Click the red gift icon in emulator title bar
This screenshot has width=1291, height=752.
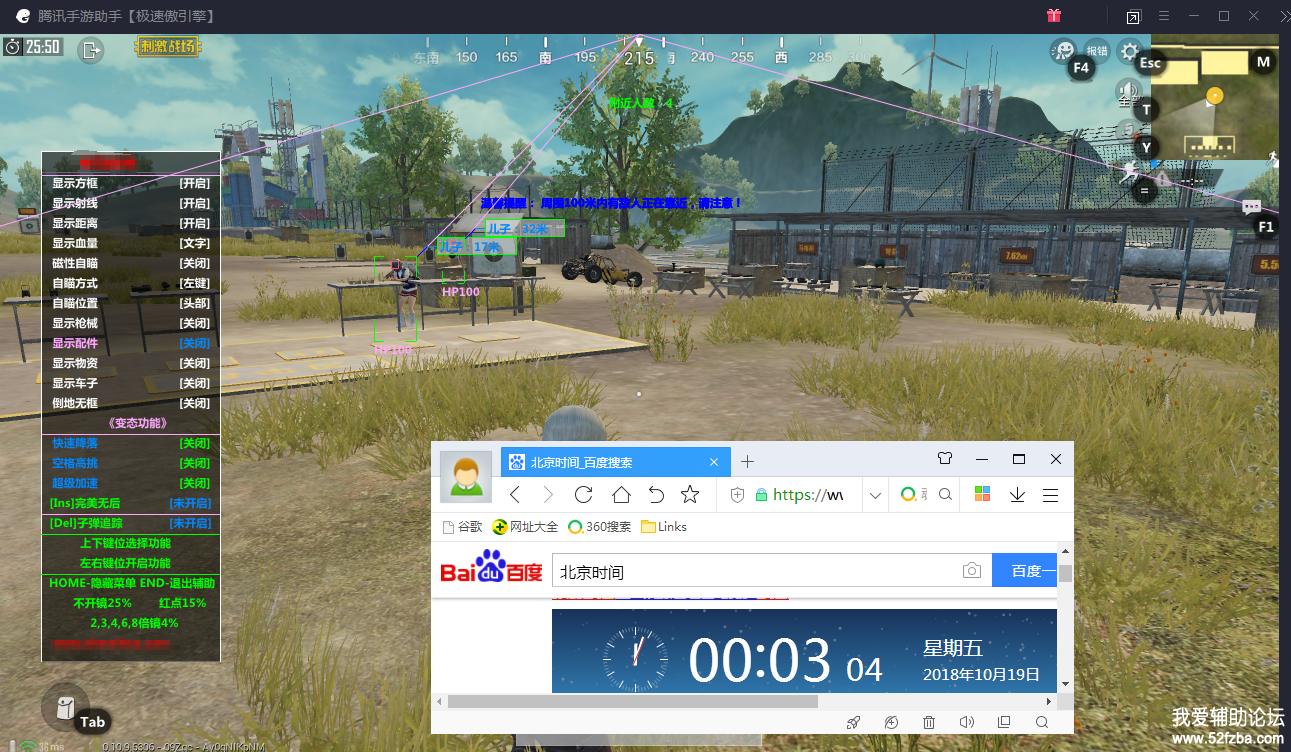point(1053,16)
